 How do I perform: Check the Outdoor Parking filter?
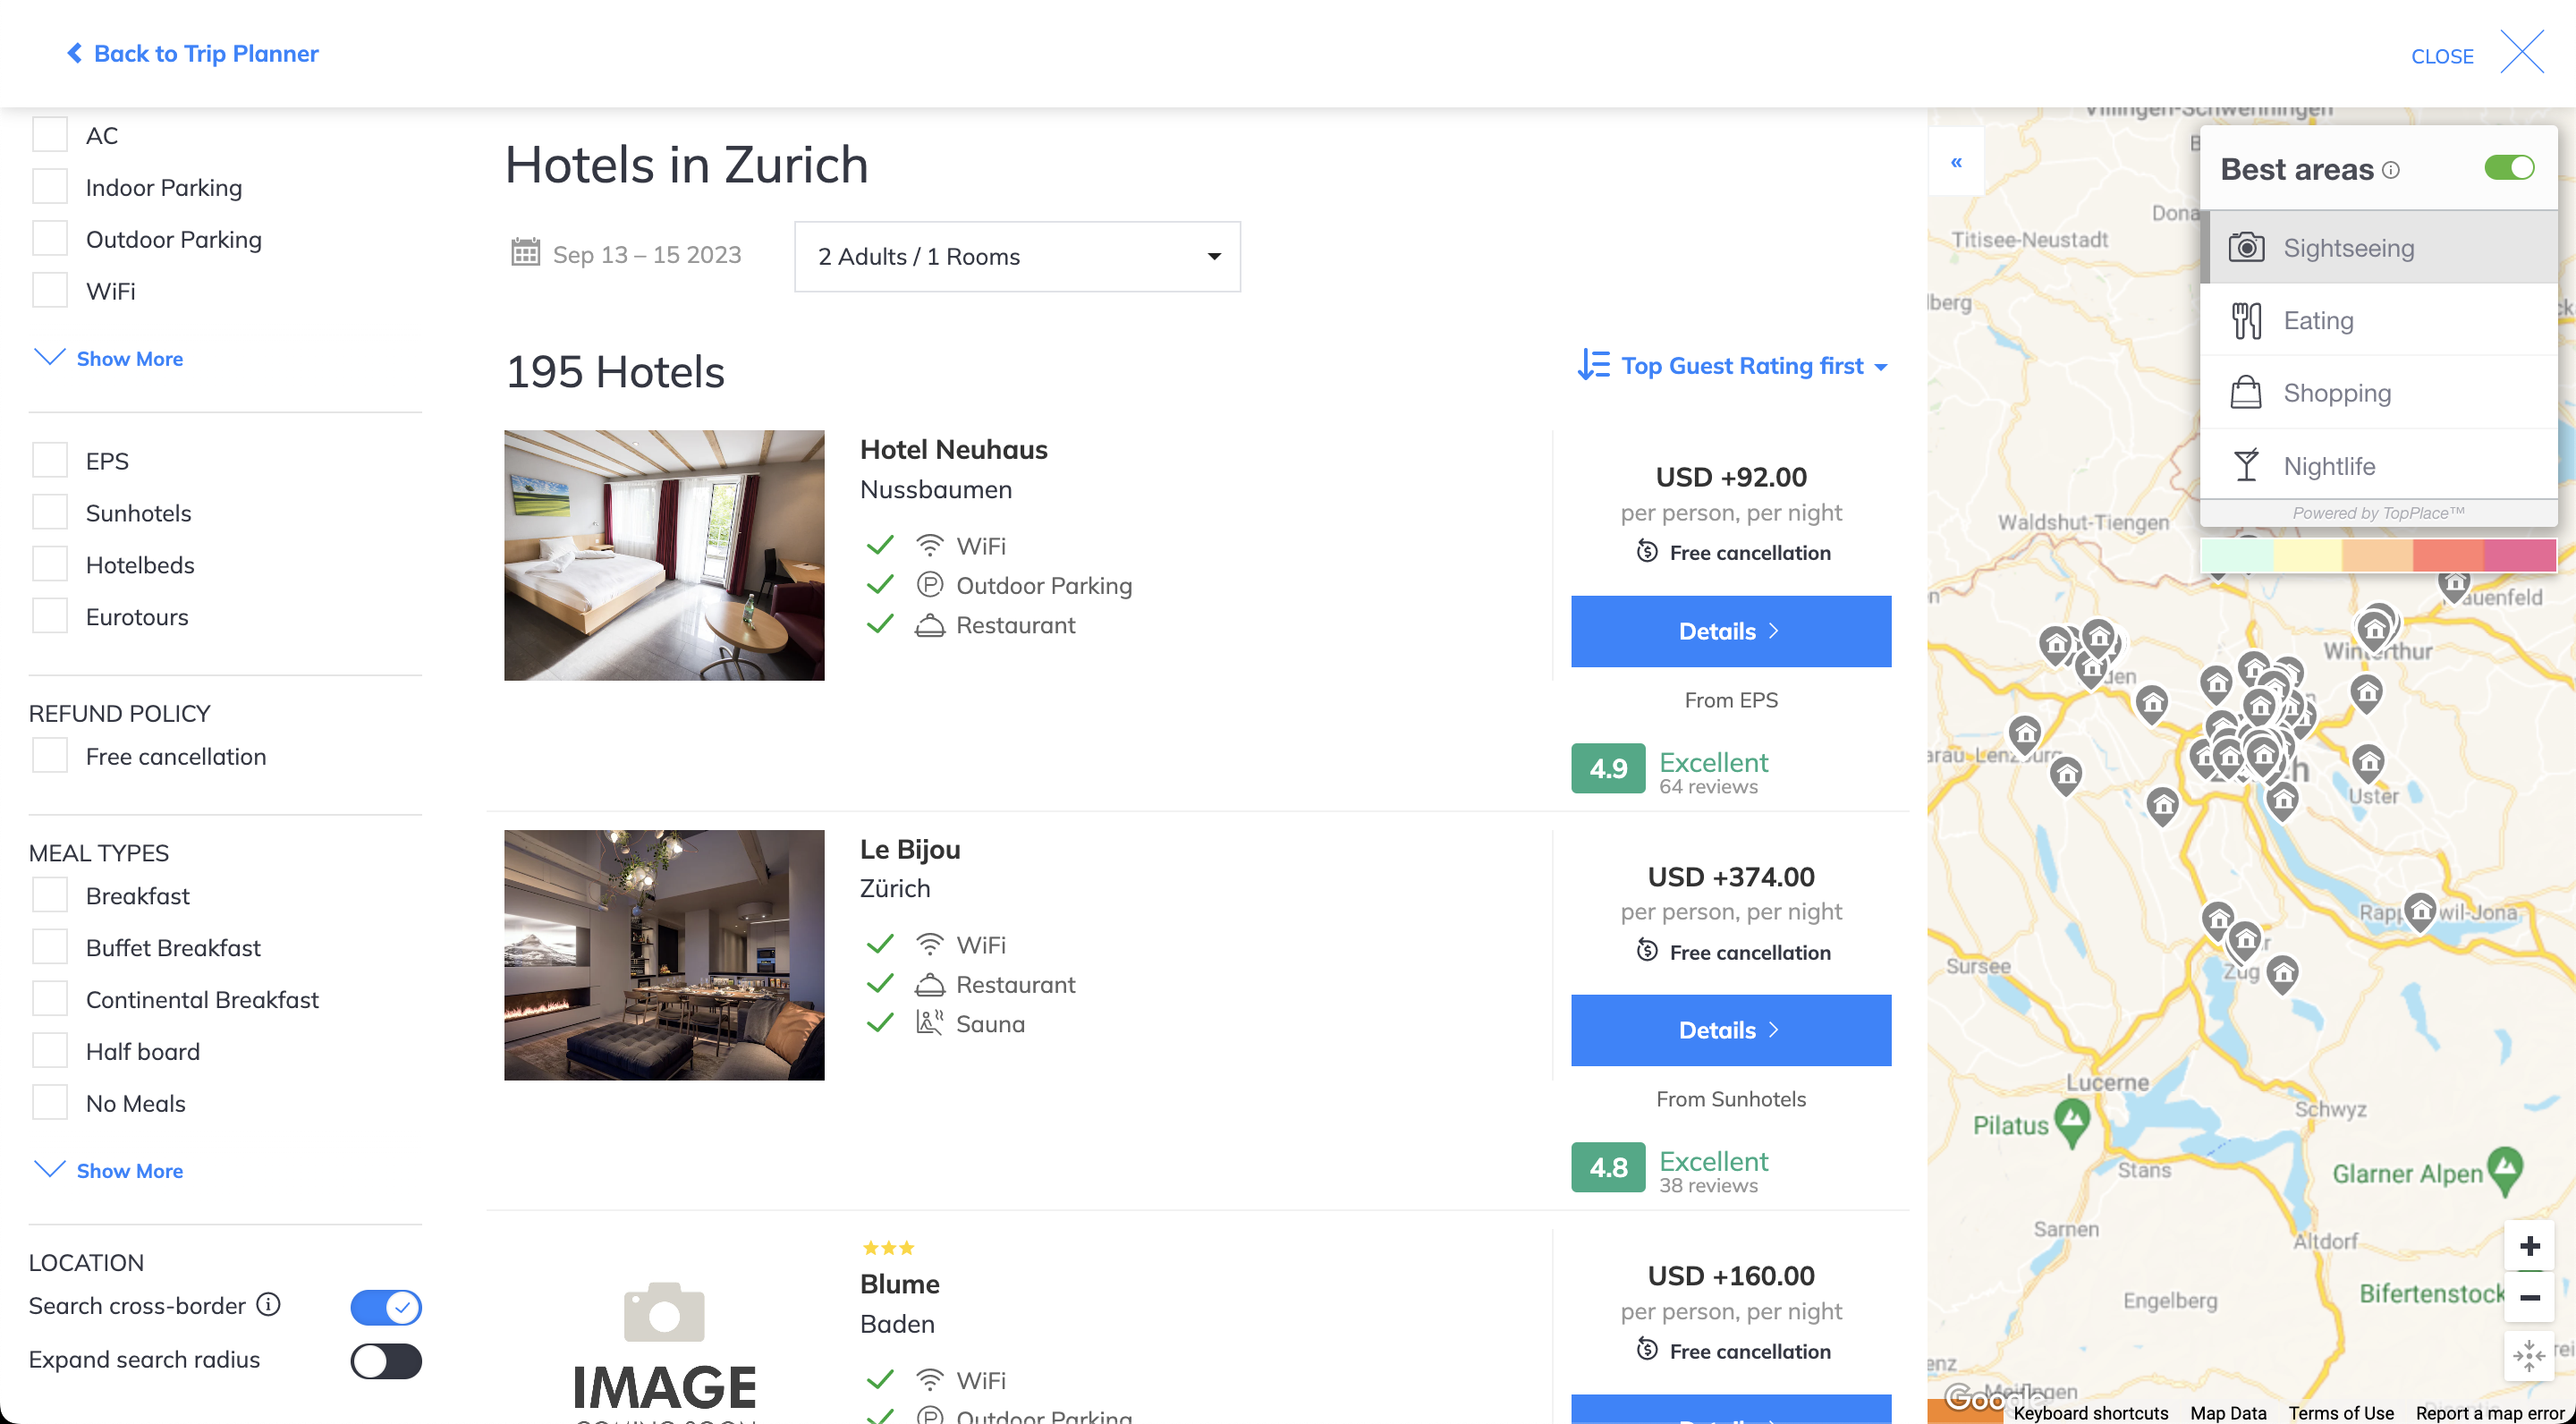[50, 238]
